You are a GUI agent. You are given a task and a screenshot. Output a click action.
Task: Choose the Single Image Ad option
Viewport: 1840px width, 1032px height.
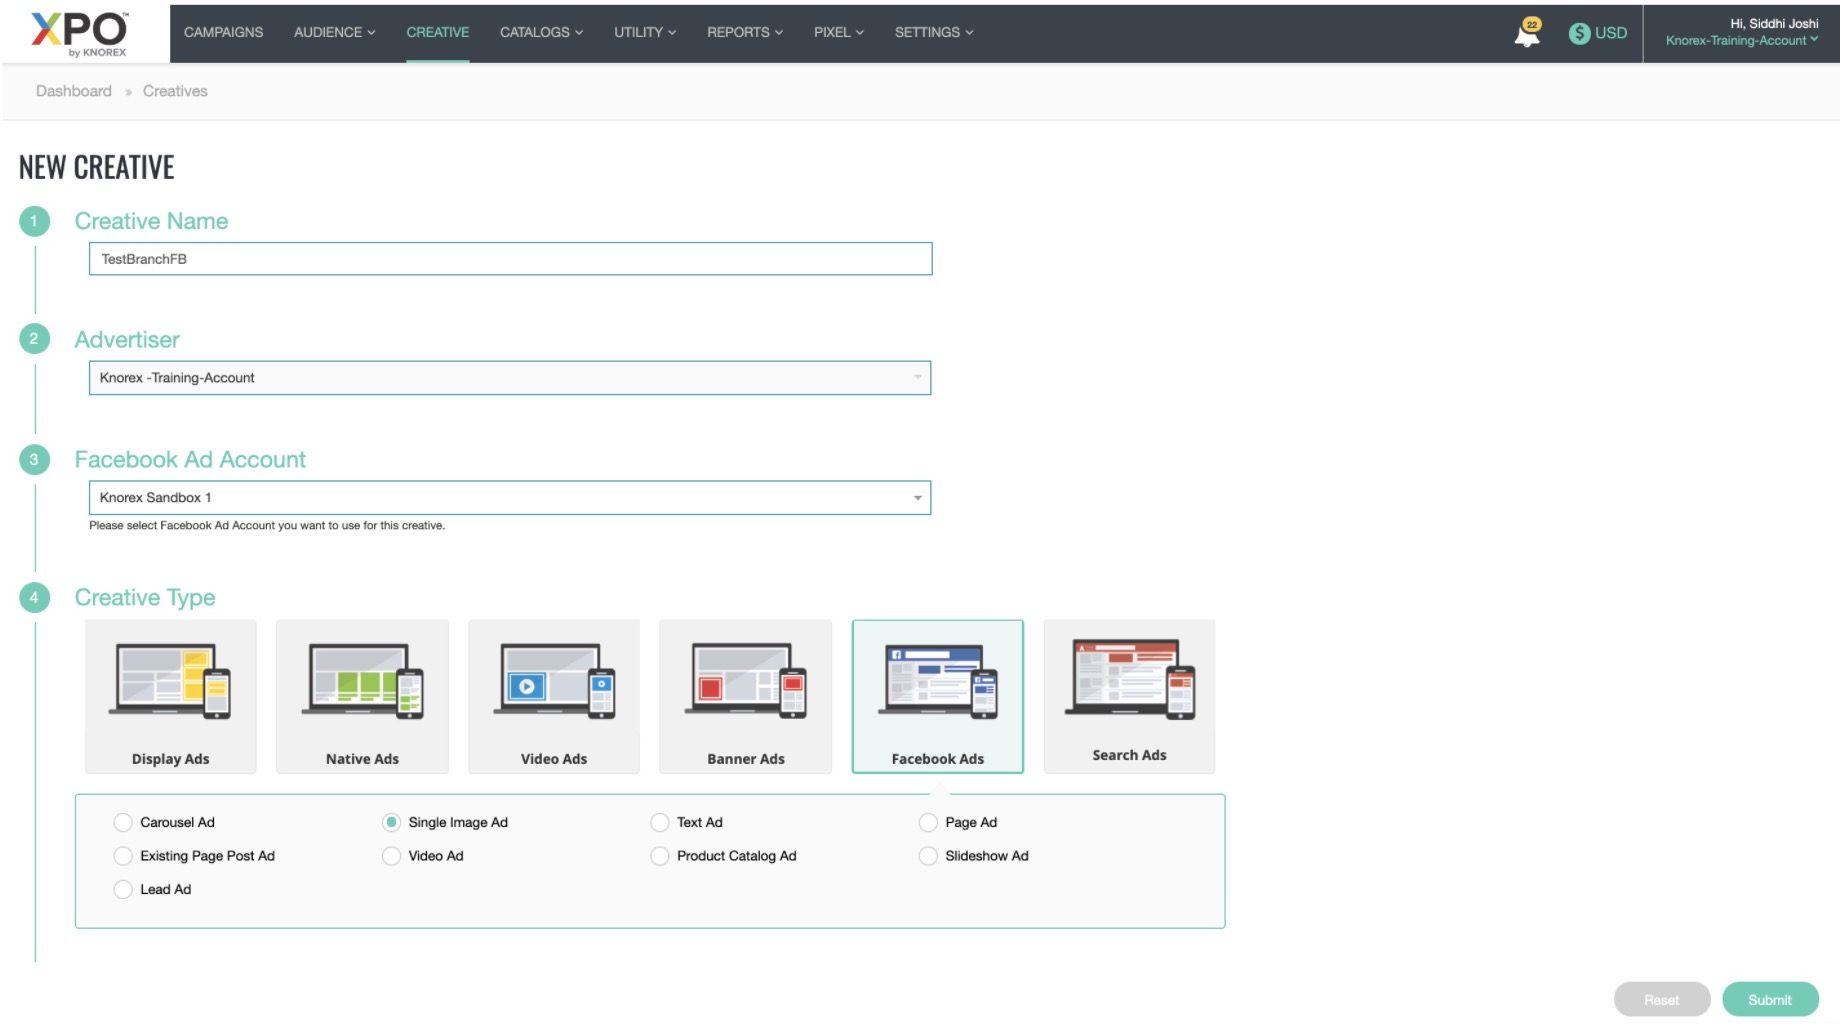click(391, 822)
